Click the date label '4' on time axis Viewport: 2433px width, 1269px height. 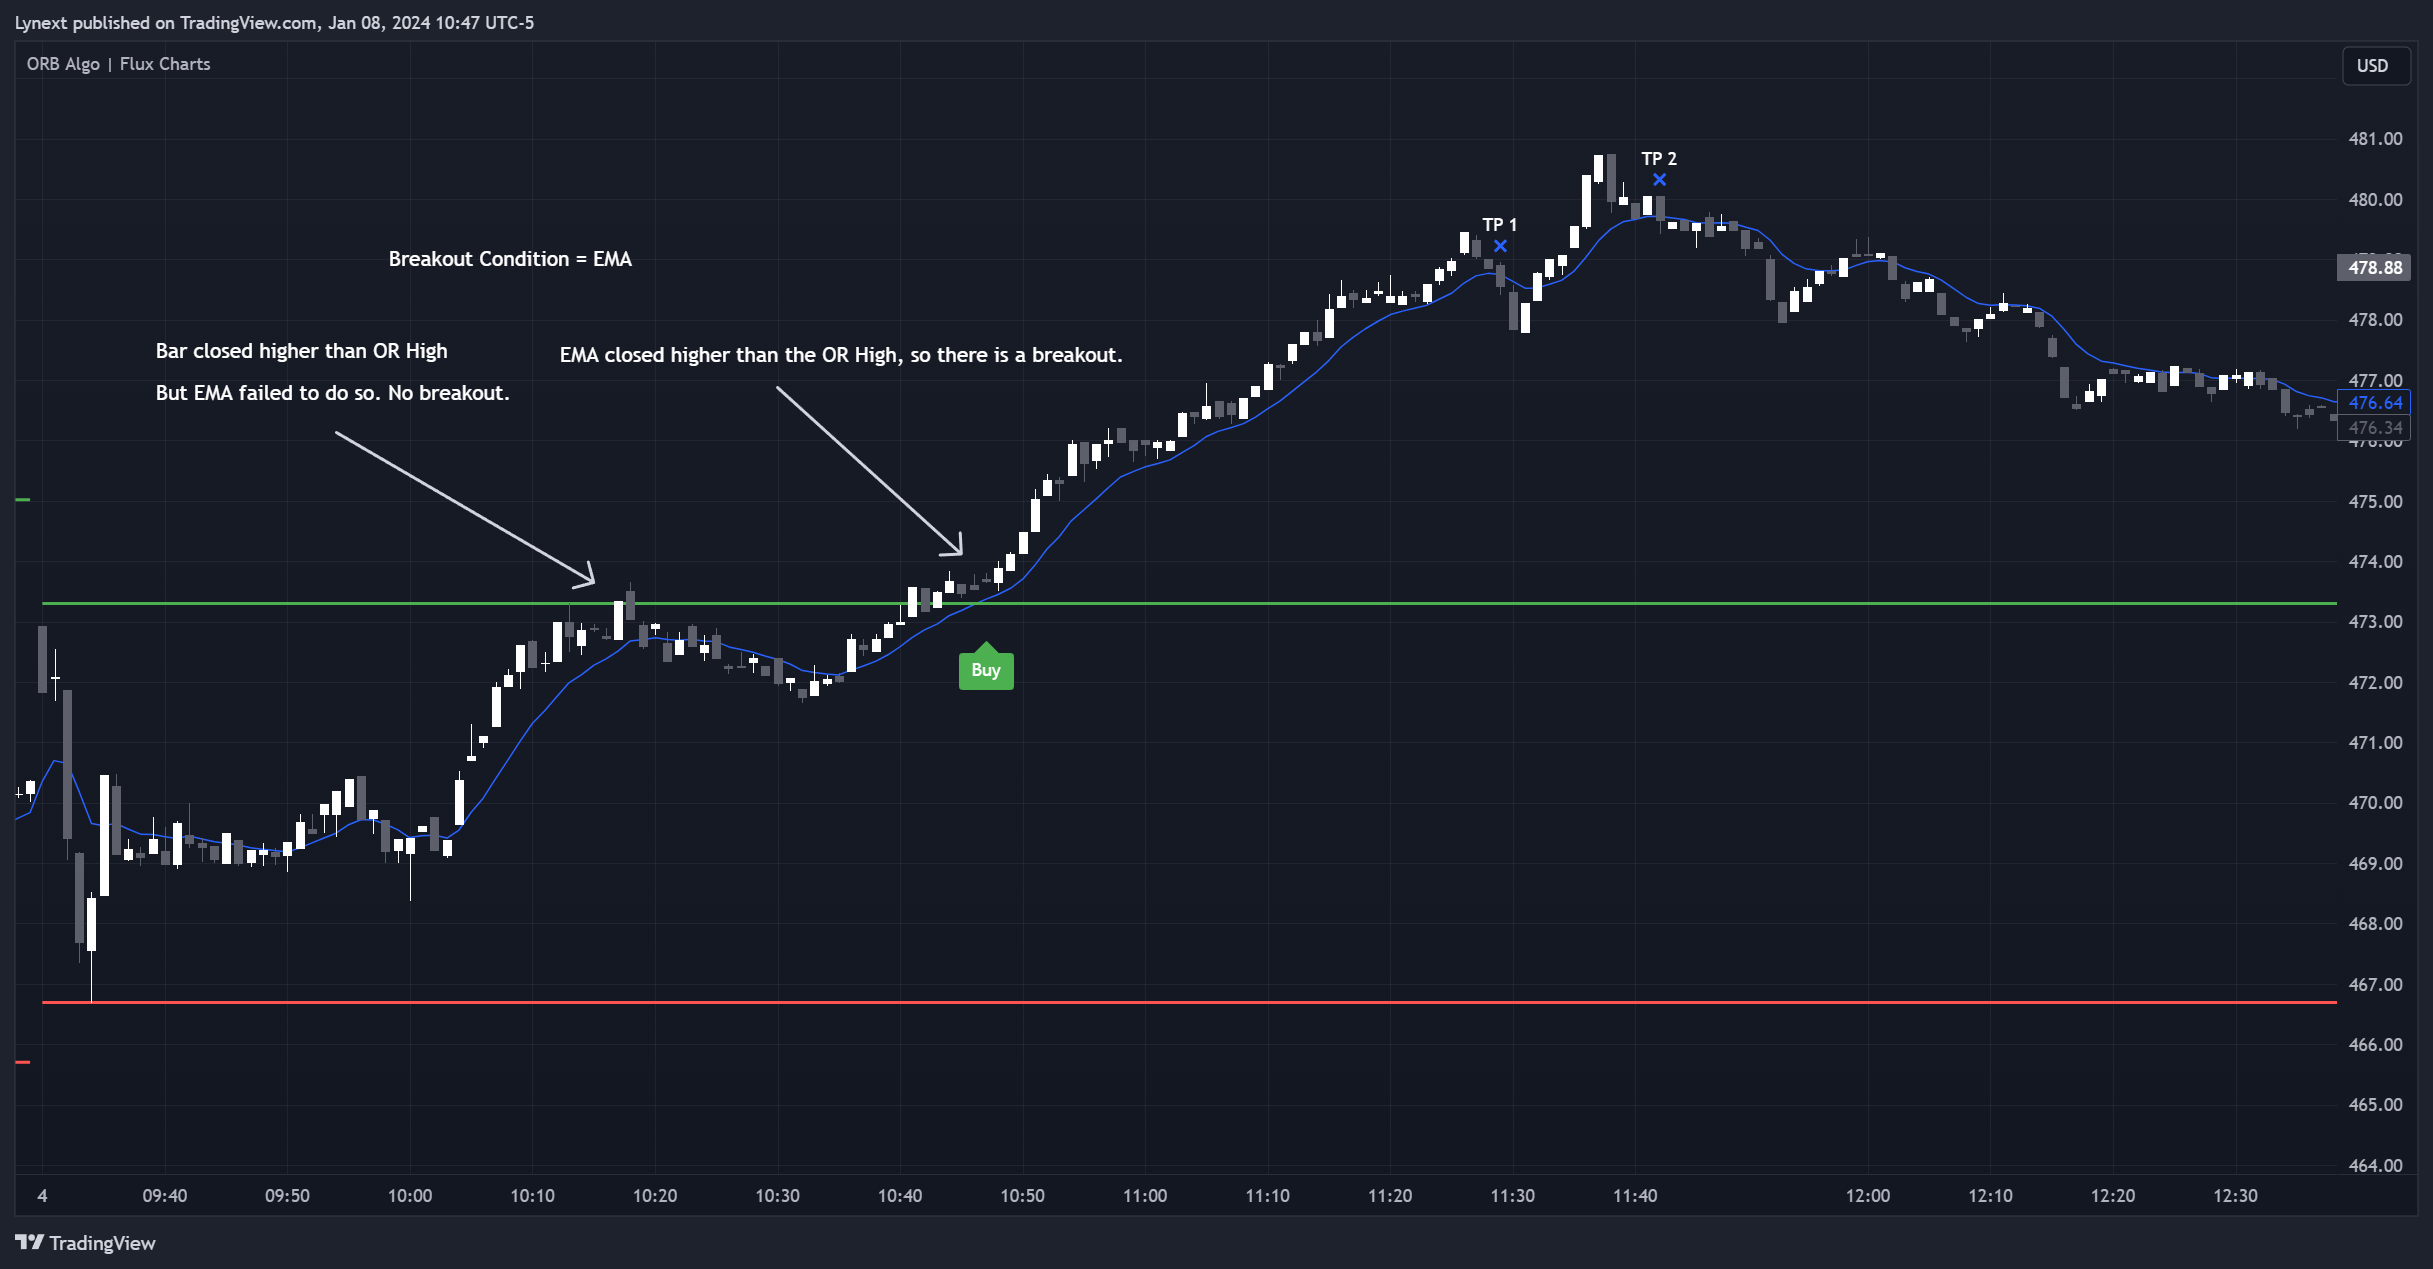coord(42,1196)
